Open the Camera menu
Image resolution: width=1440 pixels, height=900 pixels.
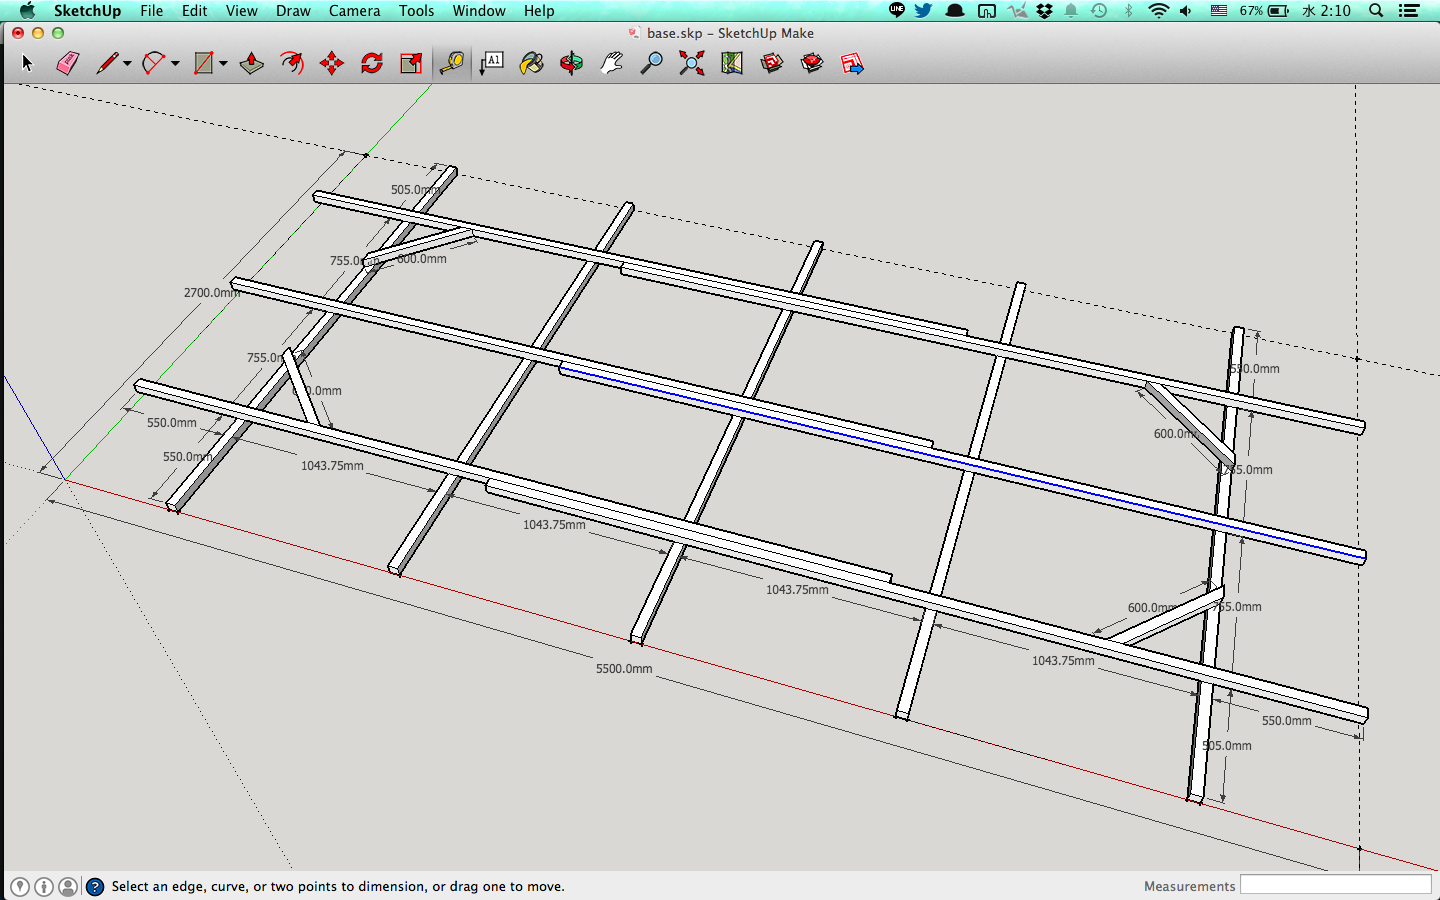[354, 11]
